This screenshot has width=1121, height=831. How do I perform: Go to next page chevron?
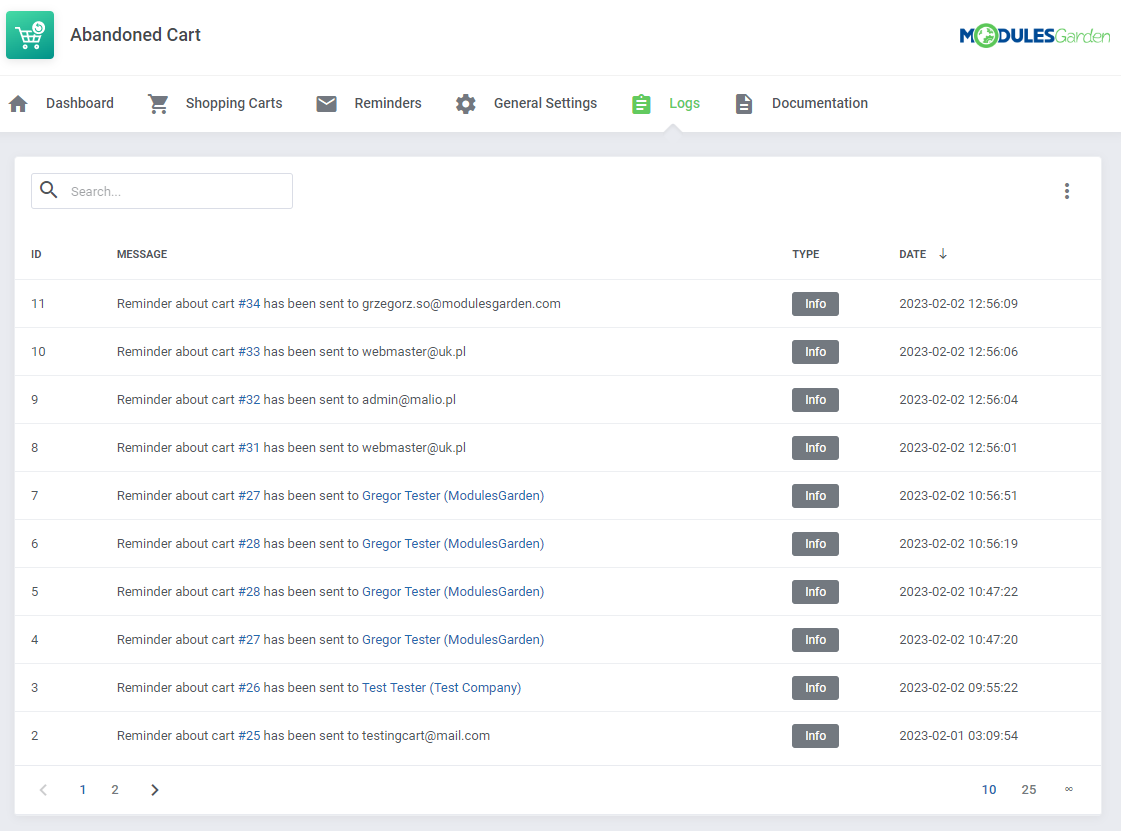click(x=154, y=790)
